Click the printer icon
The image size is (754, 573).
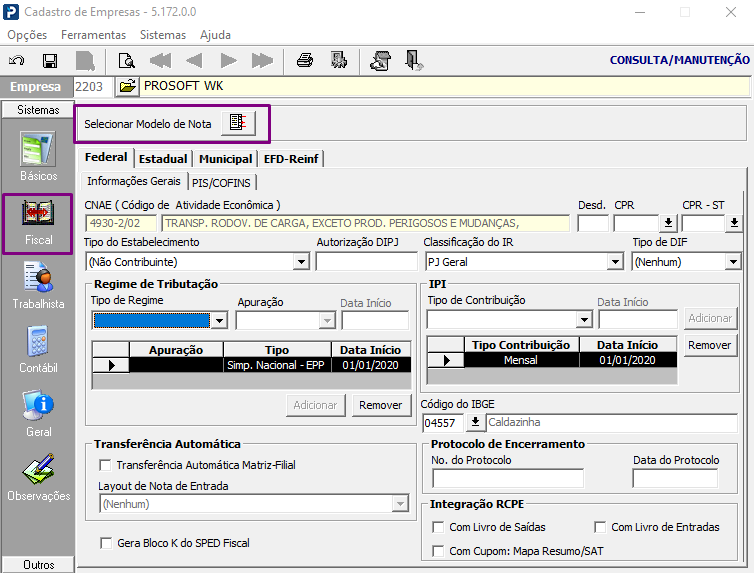(x=305, y=61)
